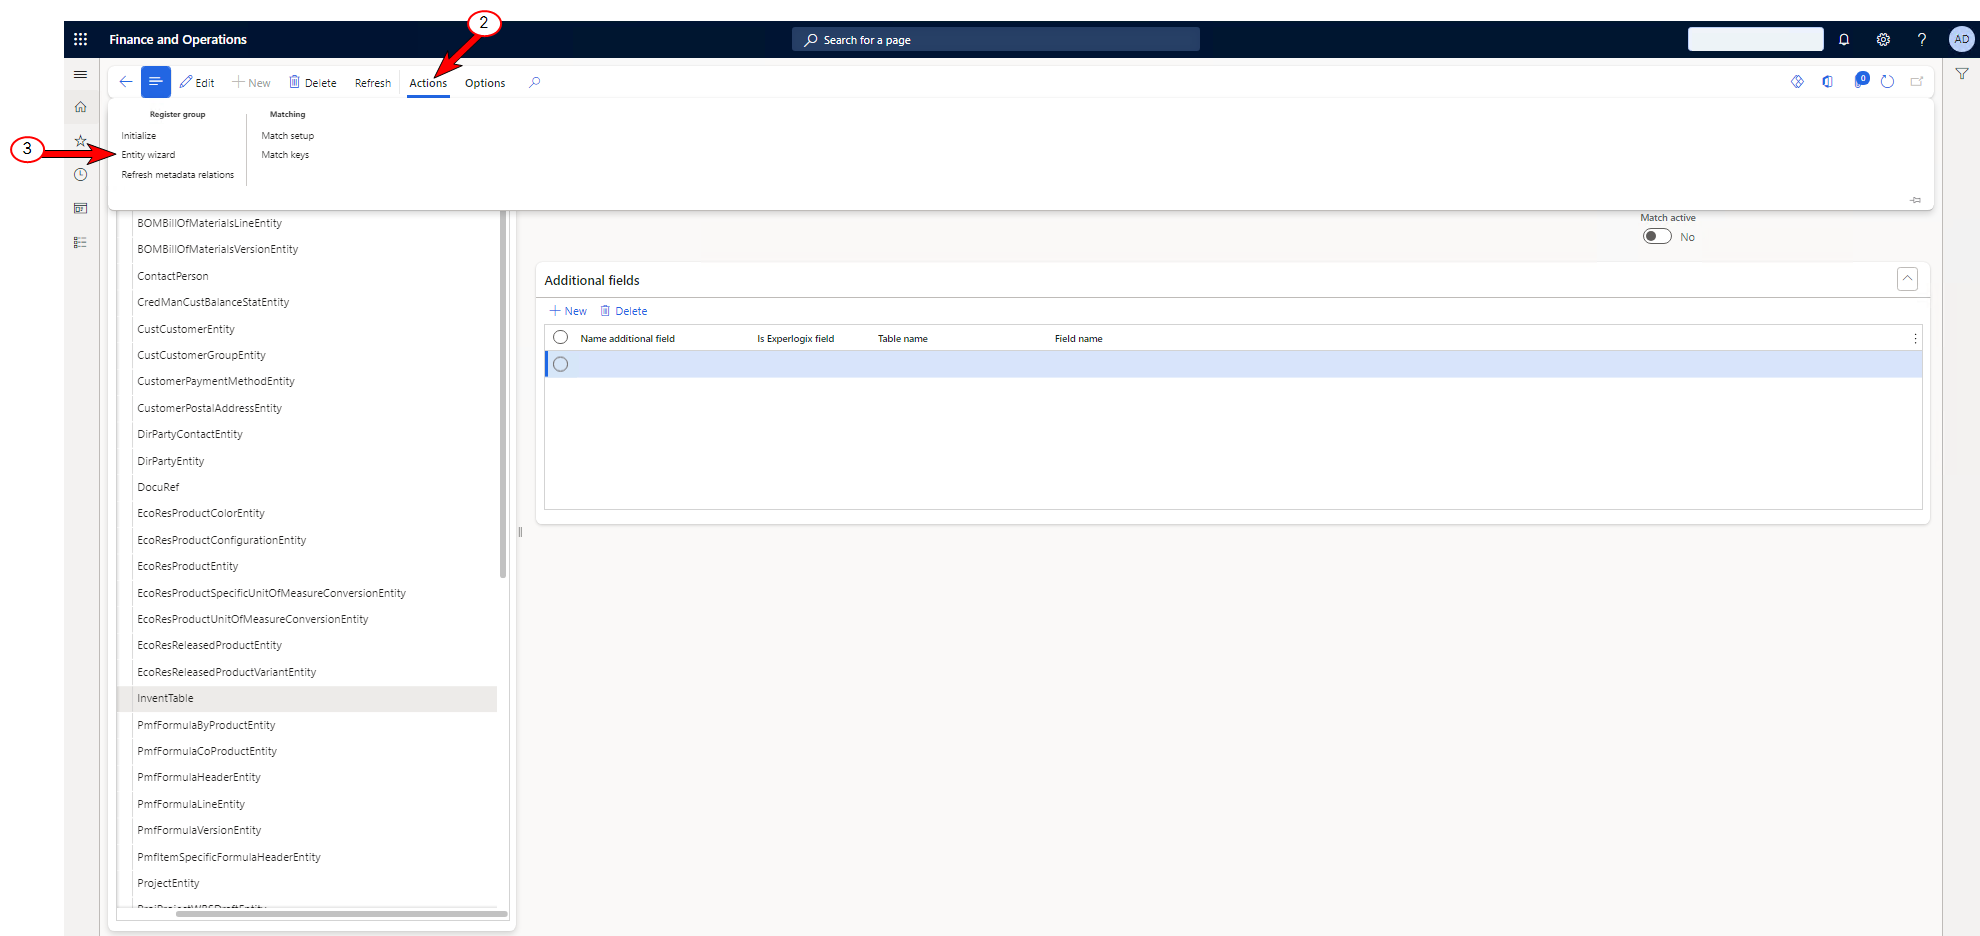Click Refresh in the action pane
Screen dimensions: 1980x936
tap(373, 83)
